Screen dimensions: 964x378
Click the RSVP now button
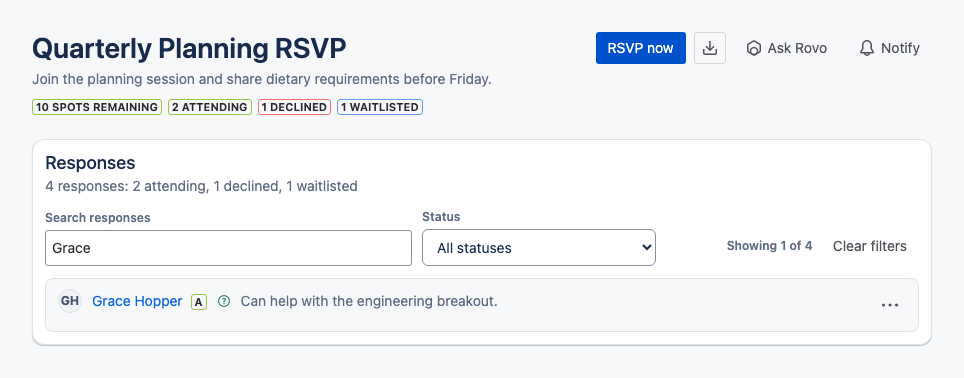point(641,48)
